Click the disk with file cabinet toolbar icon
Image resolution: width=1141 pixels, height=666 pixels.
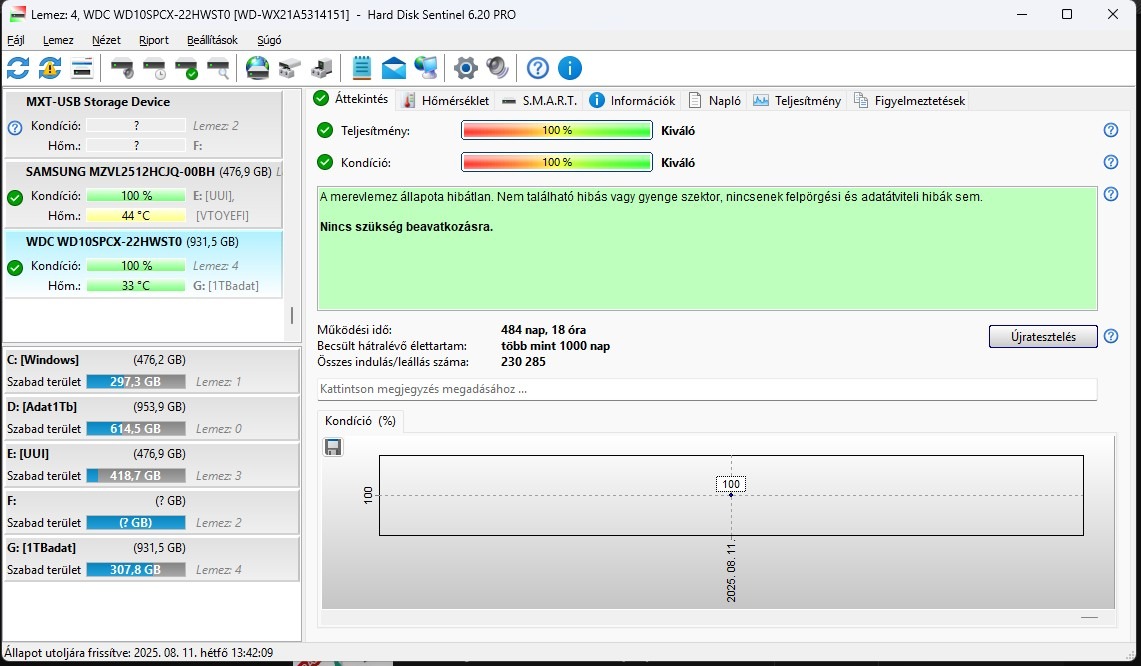coord(290,68)
